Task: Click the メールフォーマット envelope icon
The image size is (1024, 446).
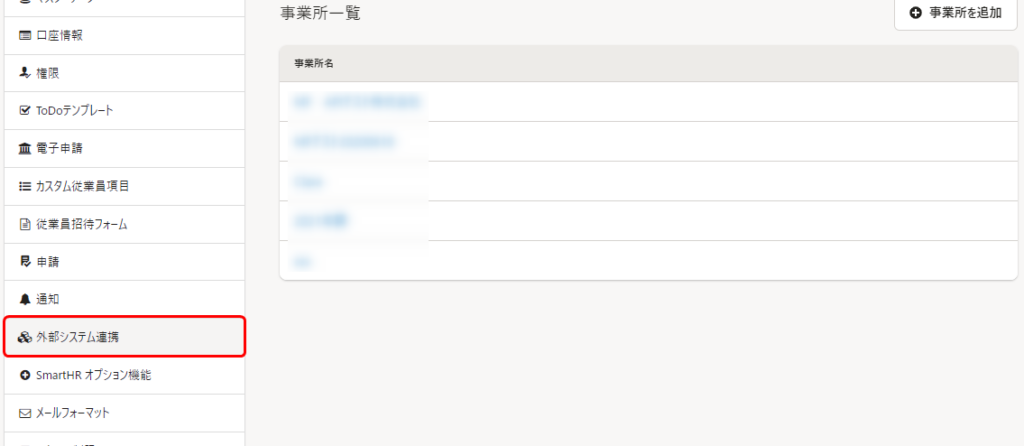Action: (x=25, y=413)
